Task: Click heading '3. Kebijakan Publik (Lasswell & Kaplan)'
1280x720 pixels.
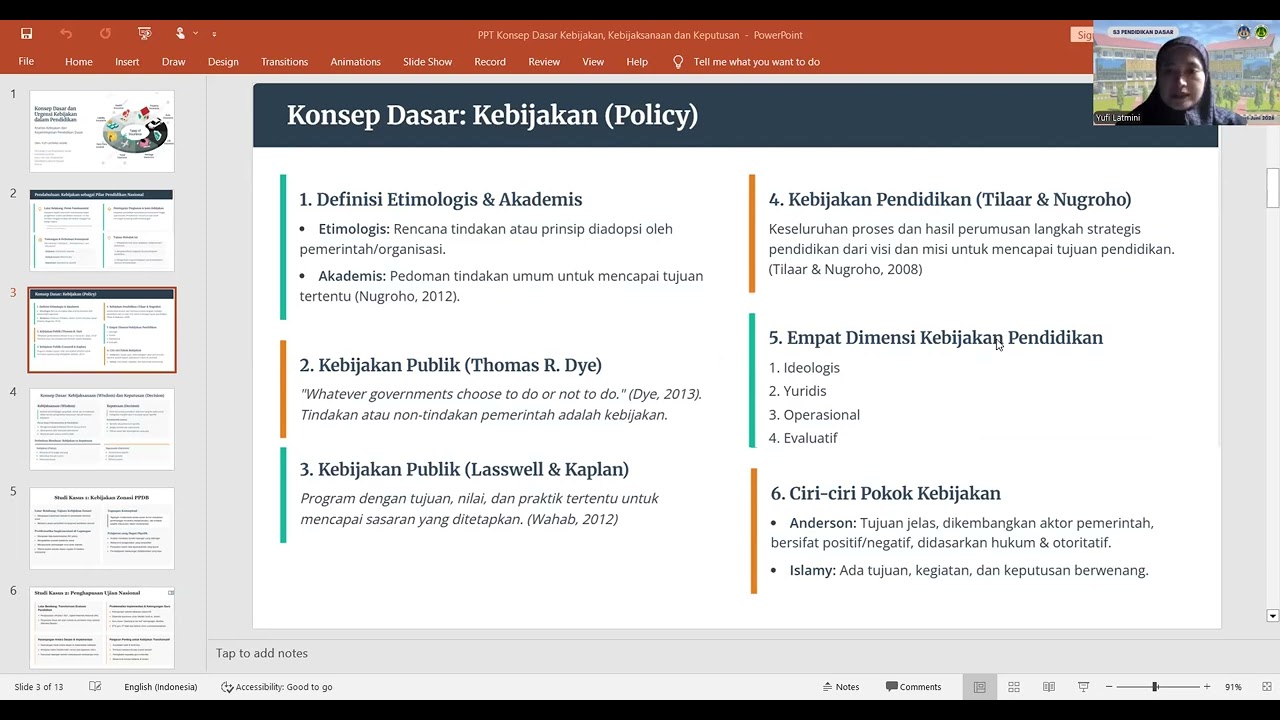Action: (x=464, y=469)
